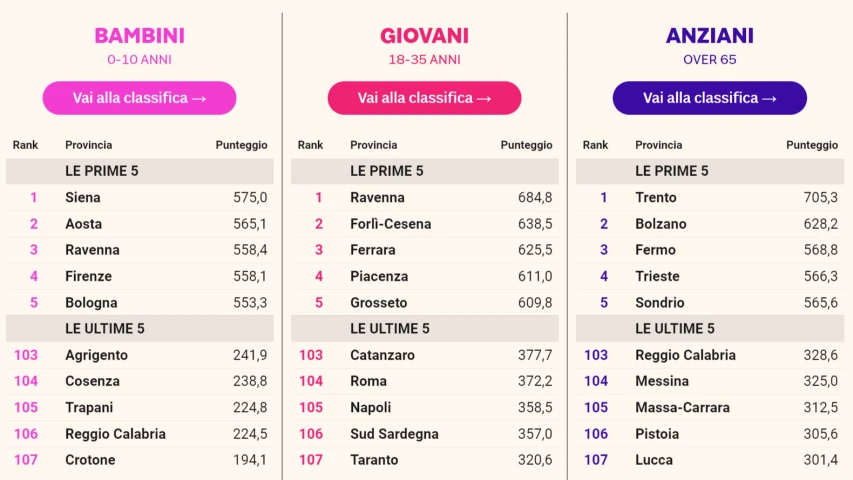Open the Giovani classifica button
This screenshot has height=480, width=853.
click(424, 98)
